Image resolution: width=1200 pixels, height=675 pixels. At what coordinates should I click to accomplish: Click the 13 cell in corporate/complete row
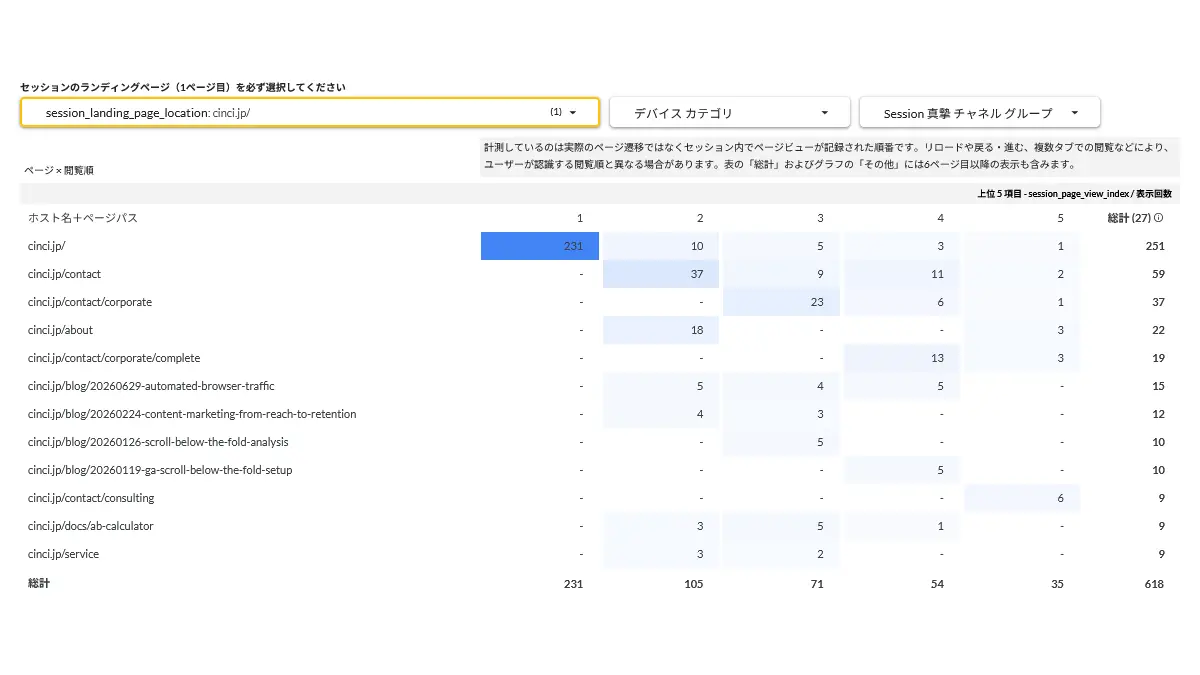tap(901, 358)
